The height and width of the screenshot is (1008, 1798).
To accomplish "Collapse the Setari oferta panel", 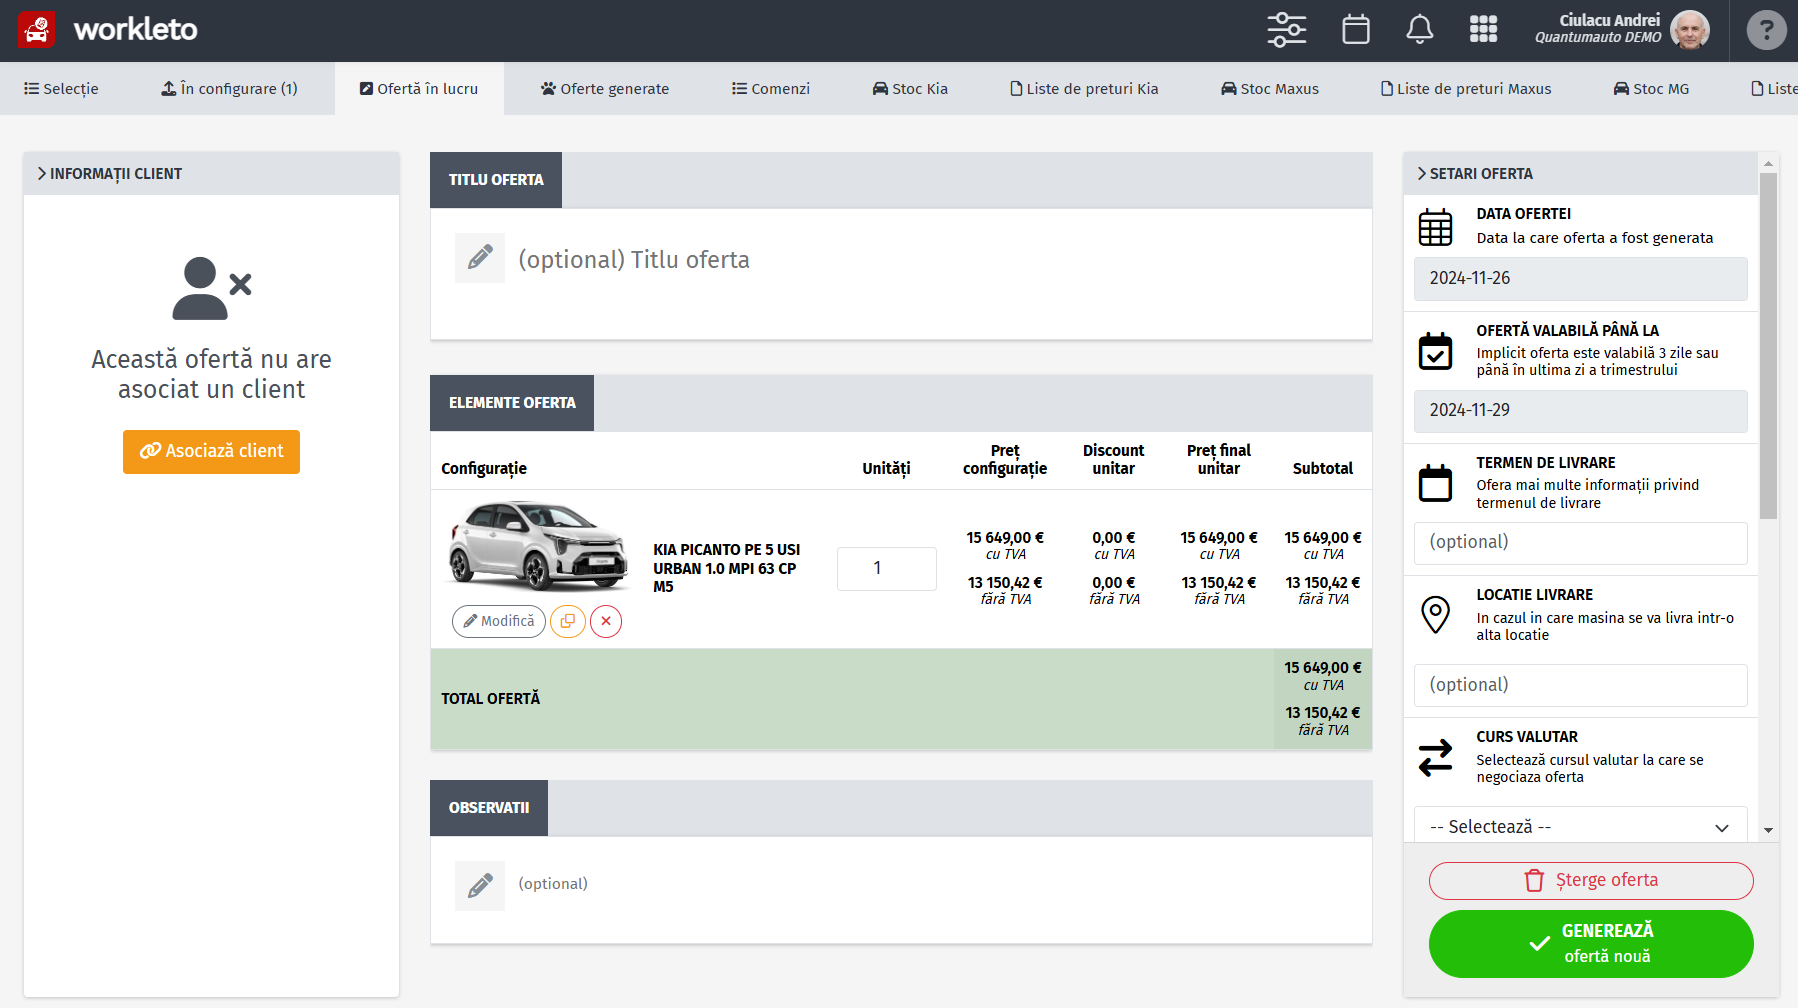I will (x=1580, y=174).
